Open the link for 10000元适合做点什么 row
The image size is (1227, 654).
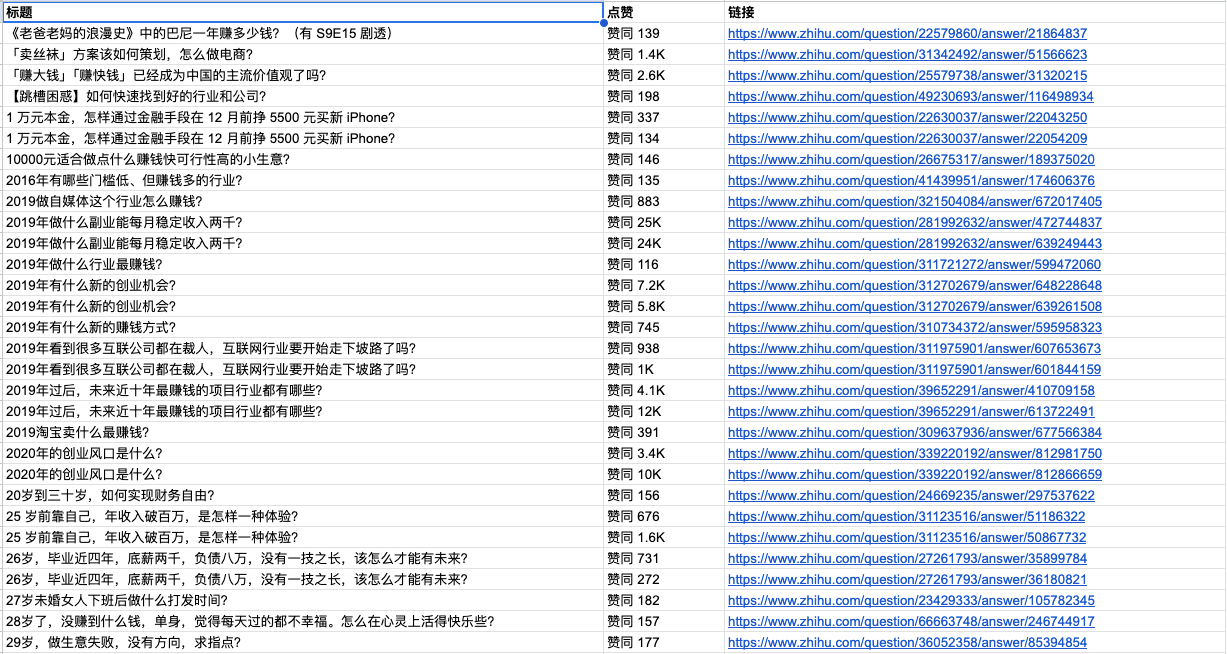pyautogui.click(x=911, y=159)
